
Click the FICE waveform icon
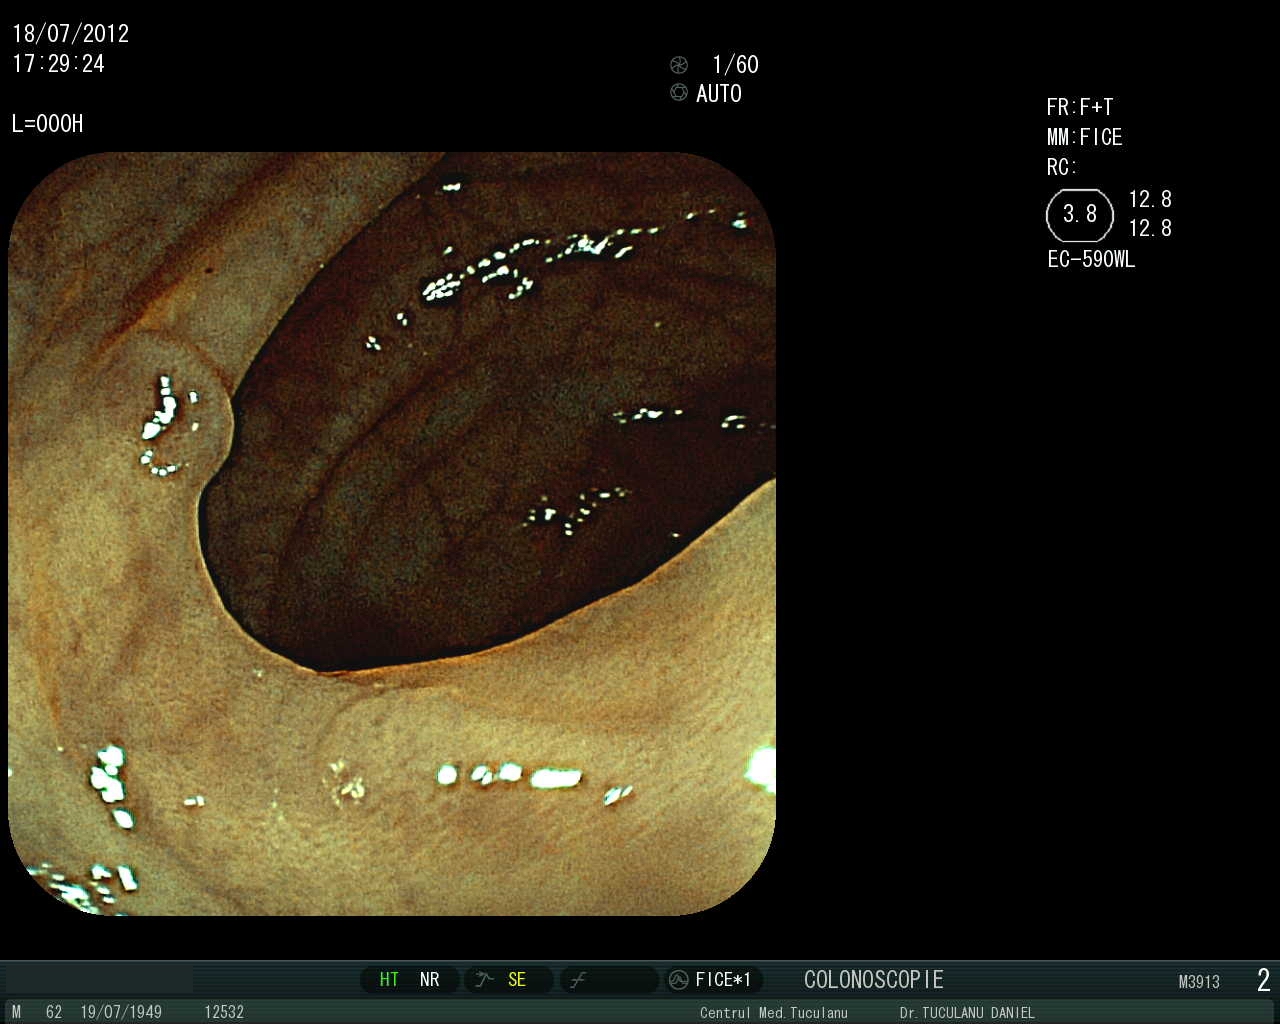point(678,980)
